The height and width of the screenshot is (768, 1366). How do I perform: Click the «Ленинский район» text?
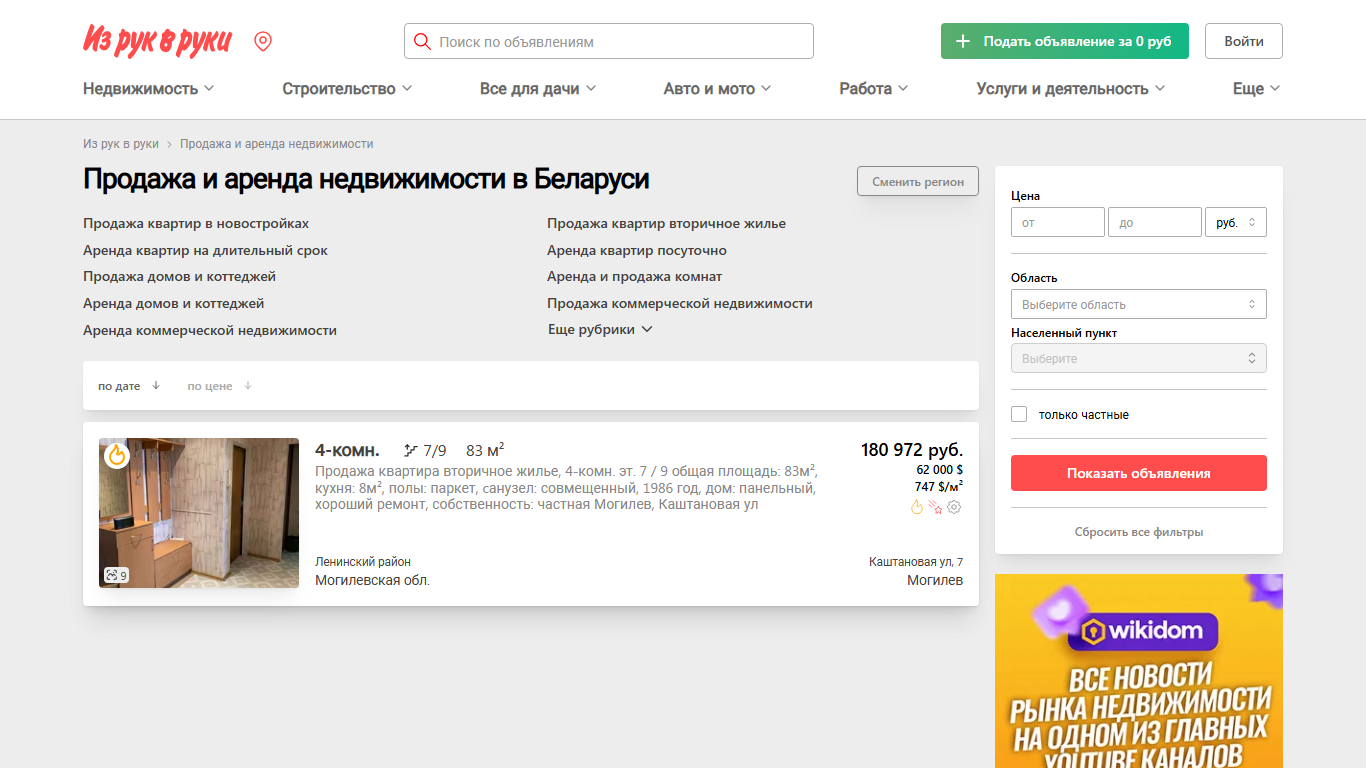point(363,562)
